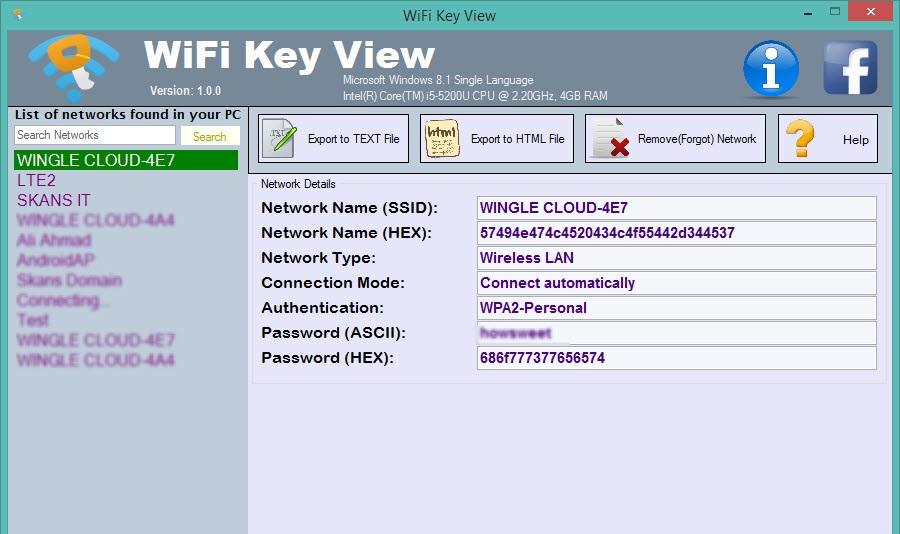
Task: Click the text file pencil icon
Action: [x=281, y=138]
